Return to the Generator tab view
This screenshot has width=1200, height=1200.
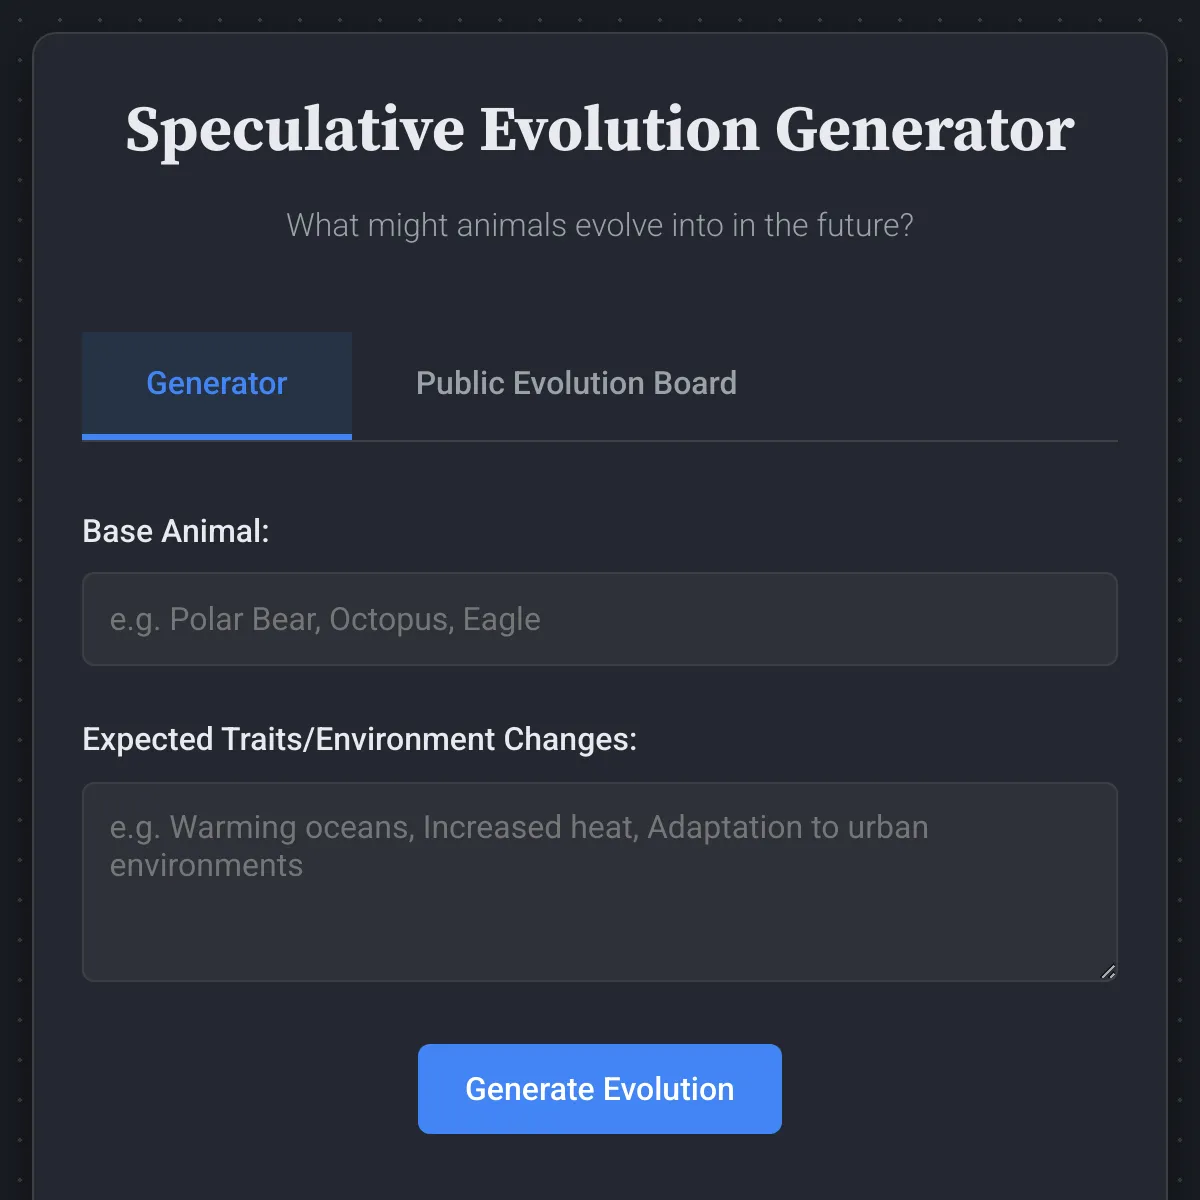[216, 383]
